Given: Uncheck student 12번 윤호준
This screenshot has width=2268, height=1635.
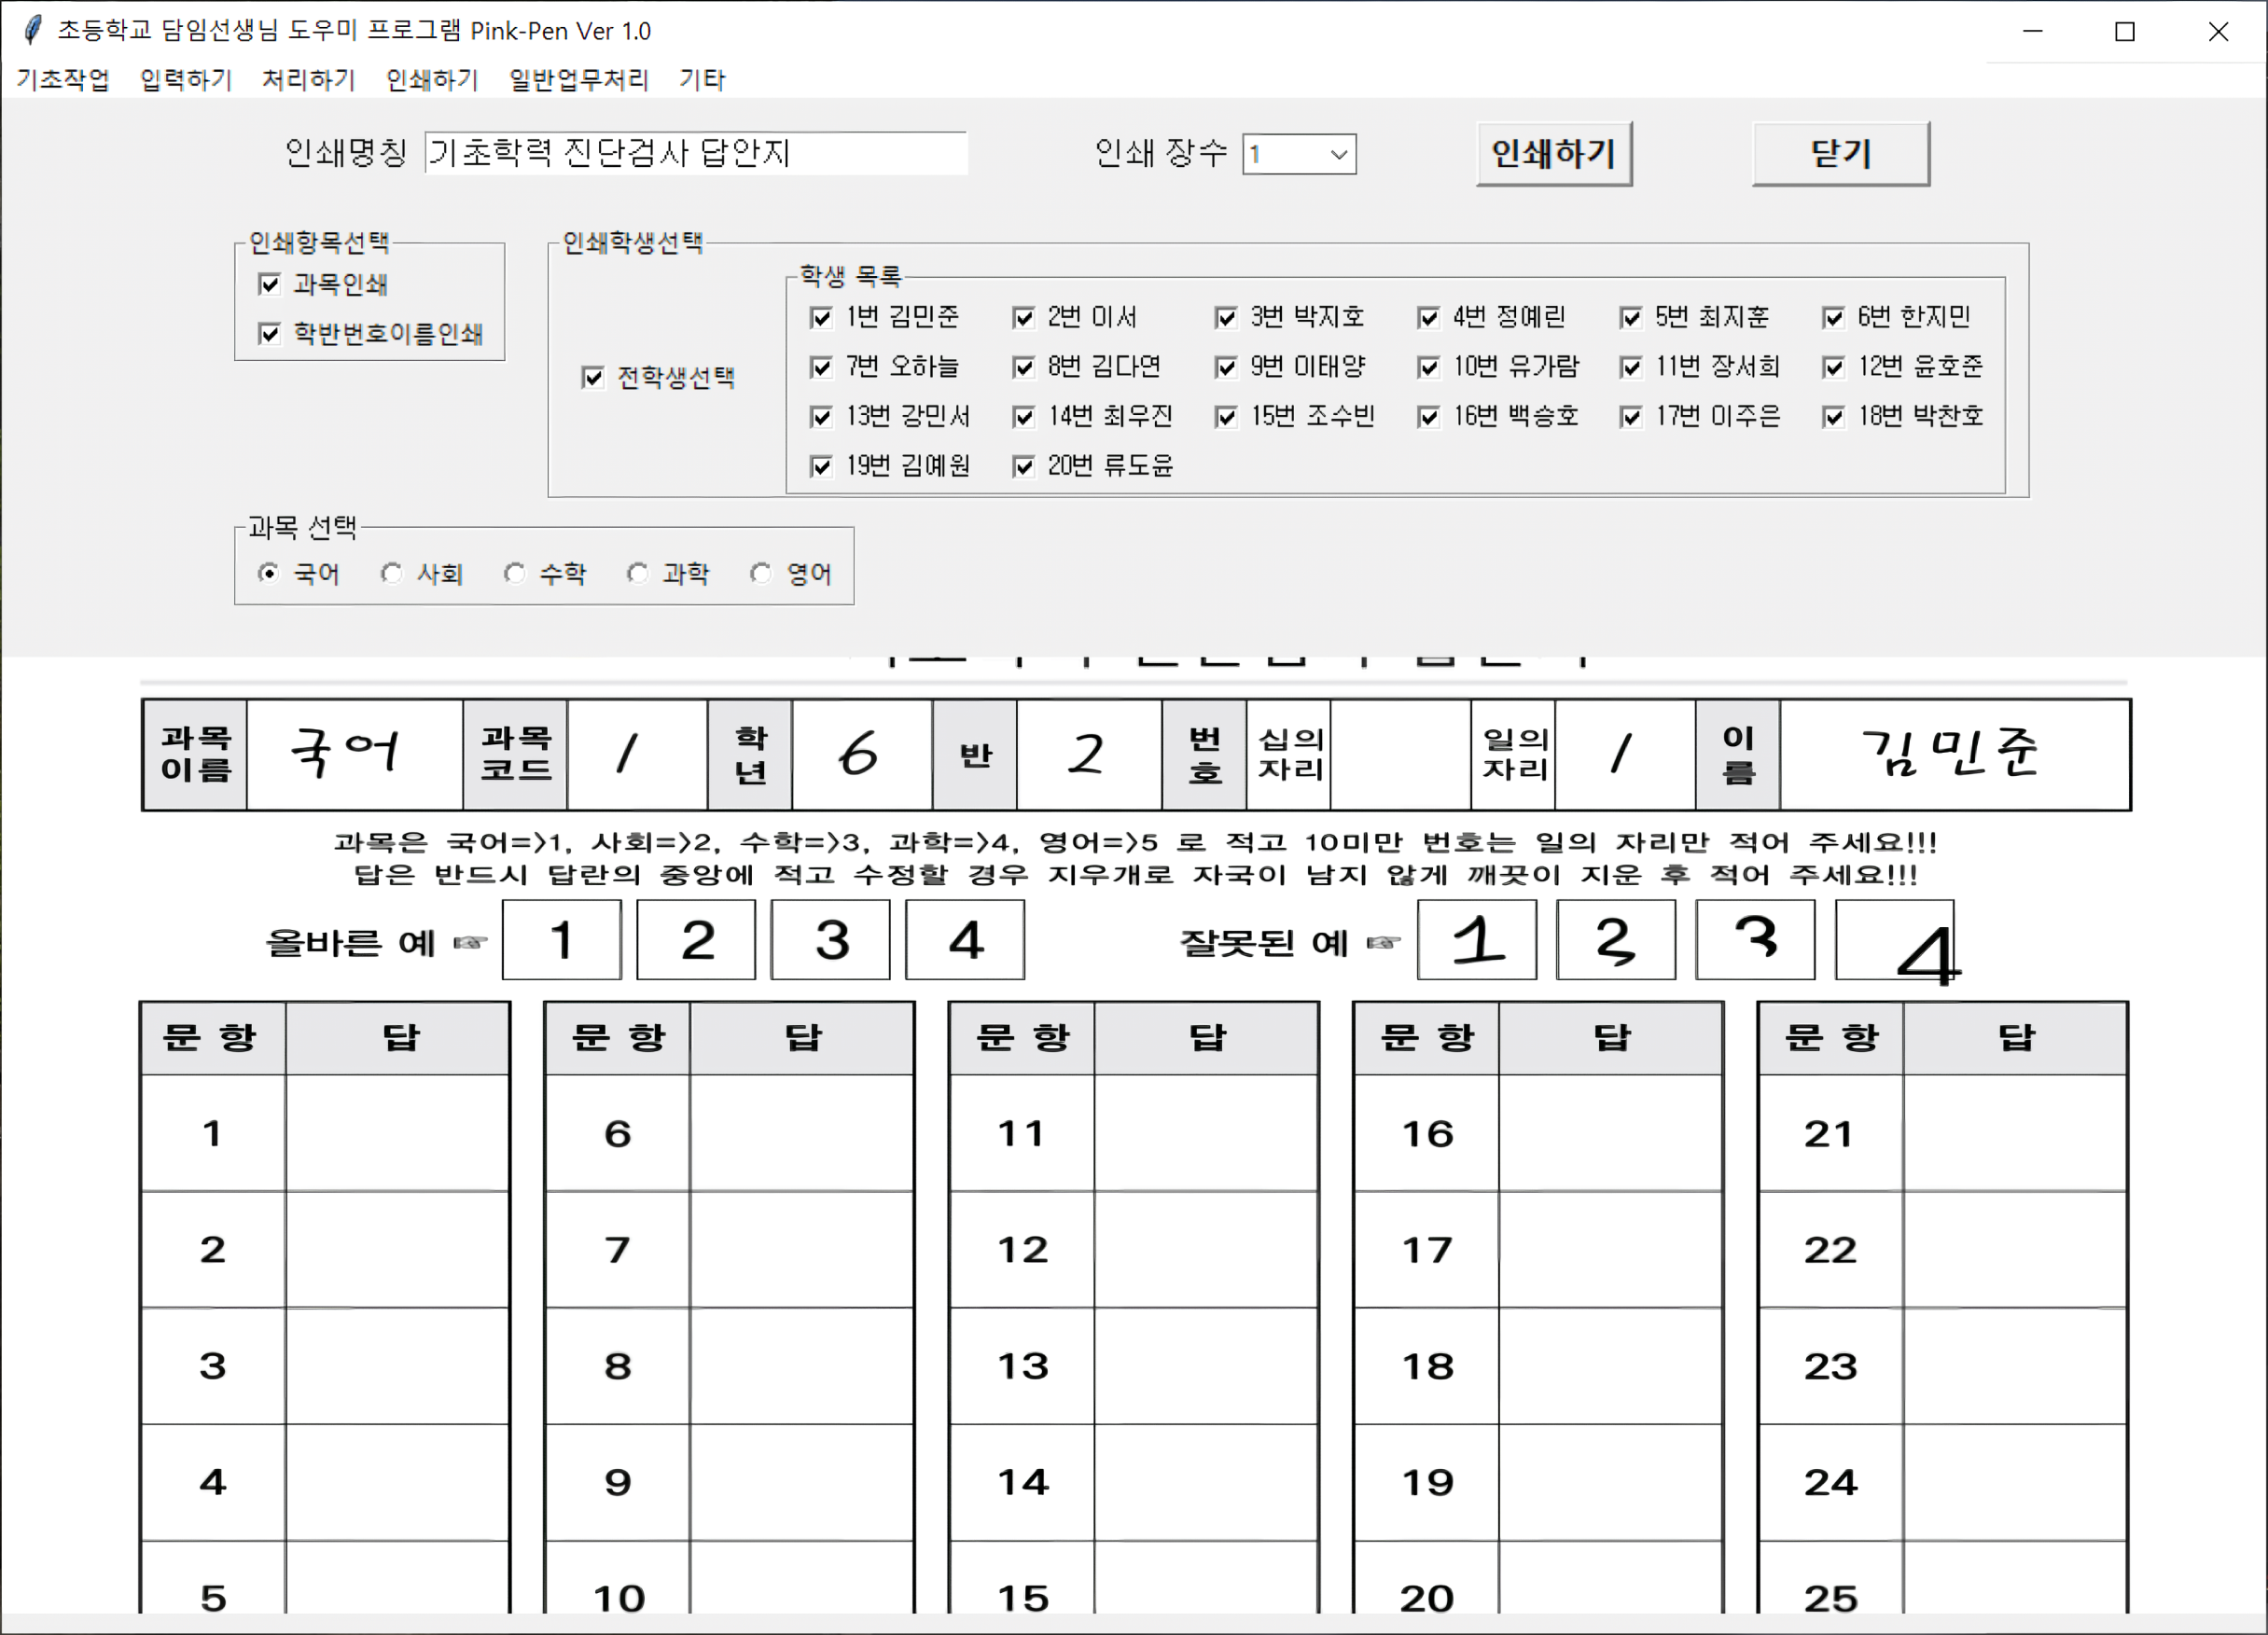Looking at the screenshot, I should 1833,367.
